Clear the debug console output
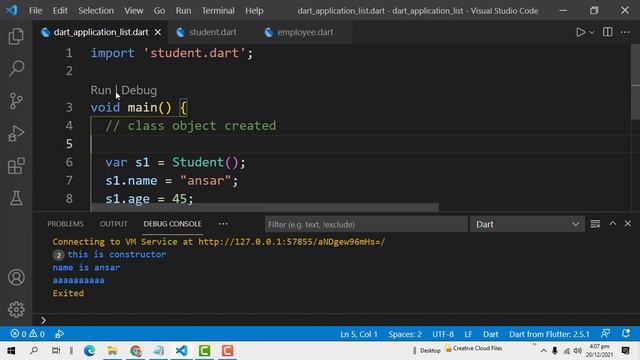 (x=595, y=224)
